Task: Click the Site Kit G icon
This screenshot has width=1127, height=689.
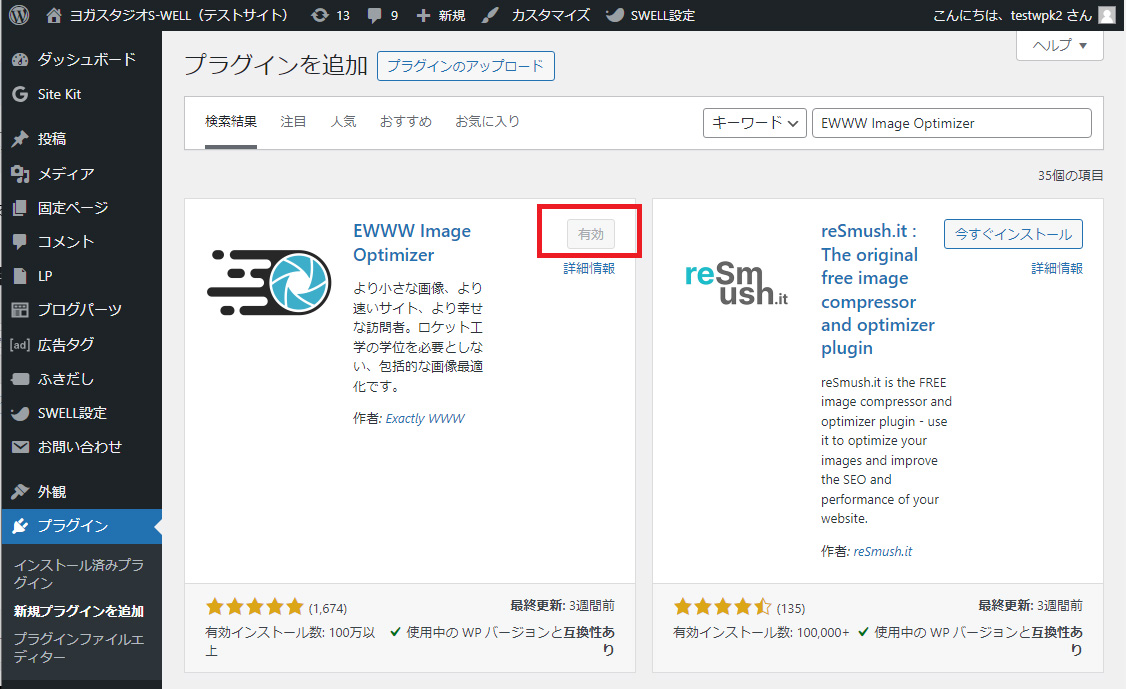Action: (20, 94)
